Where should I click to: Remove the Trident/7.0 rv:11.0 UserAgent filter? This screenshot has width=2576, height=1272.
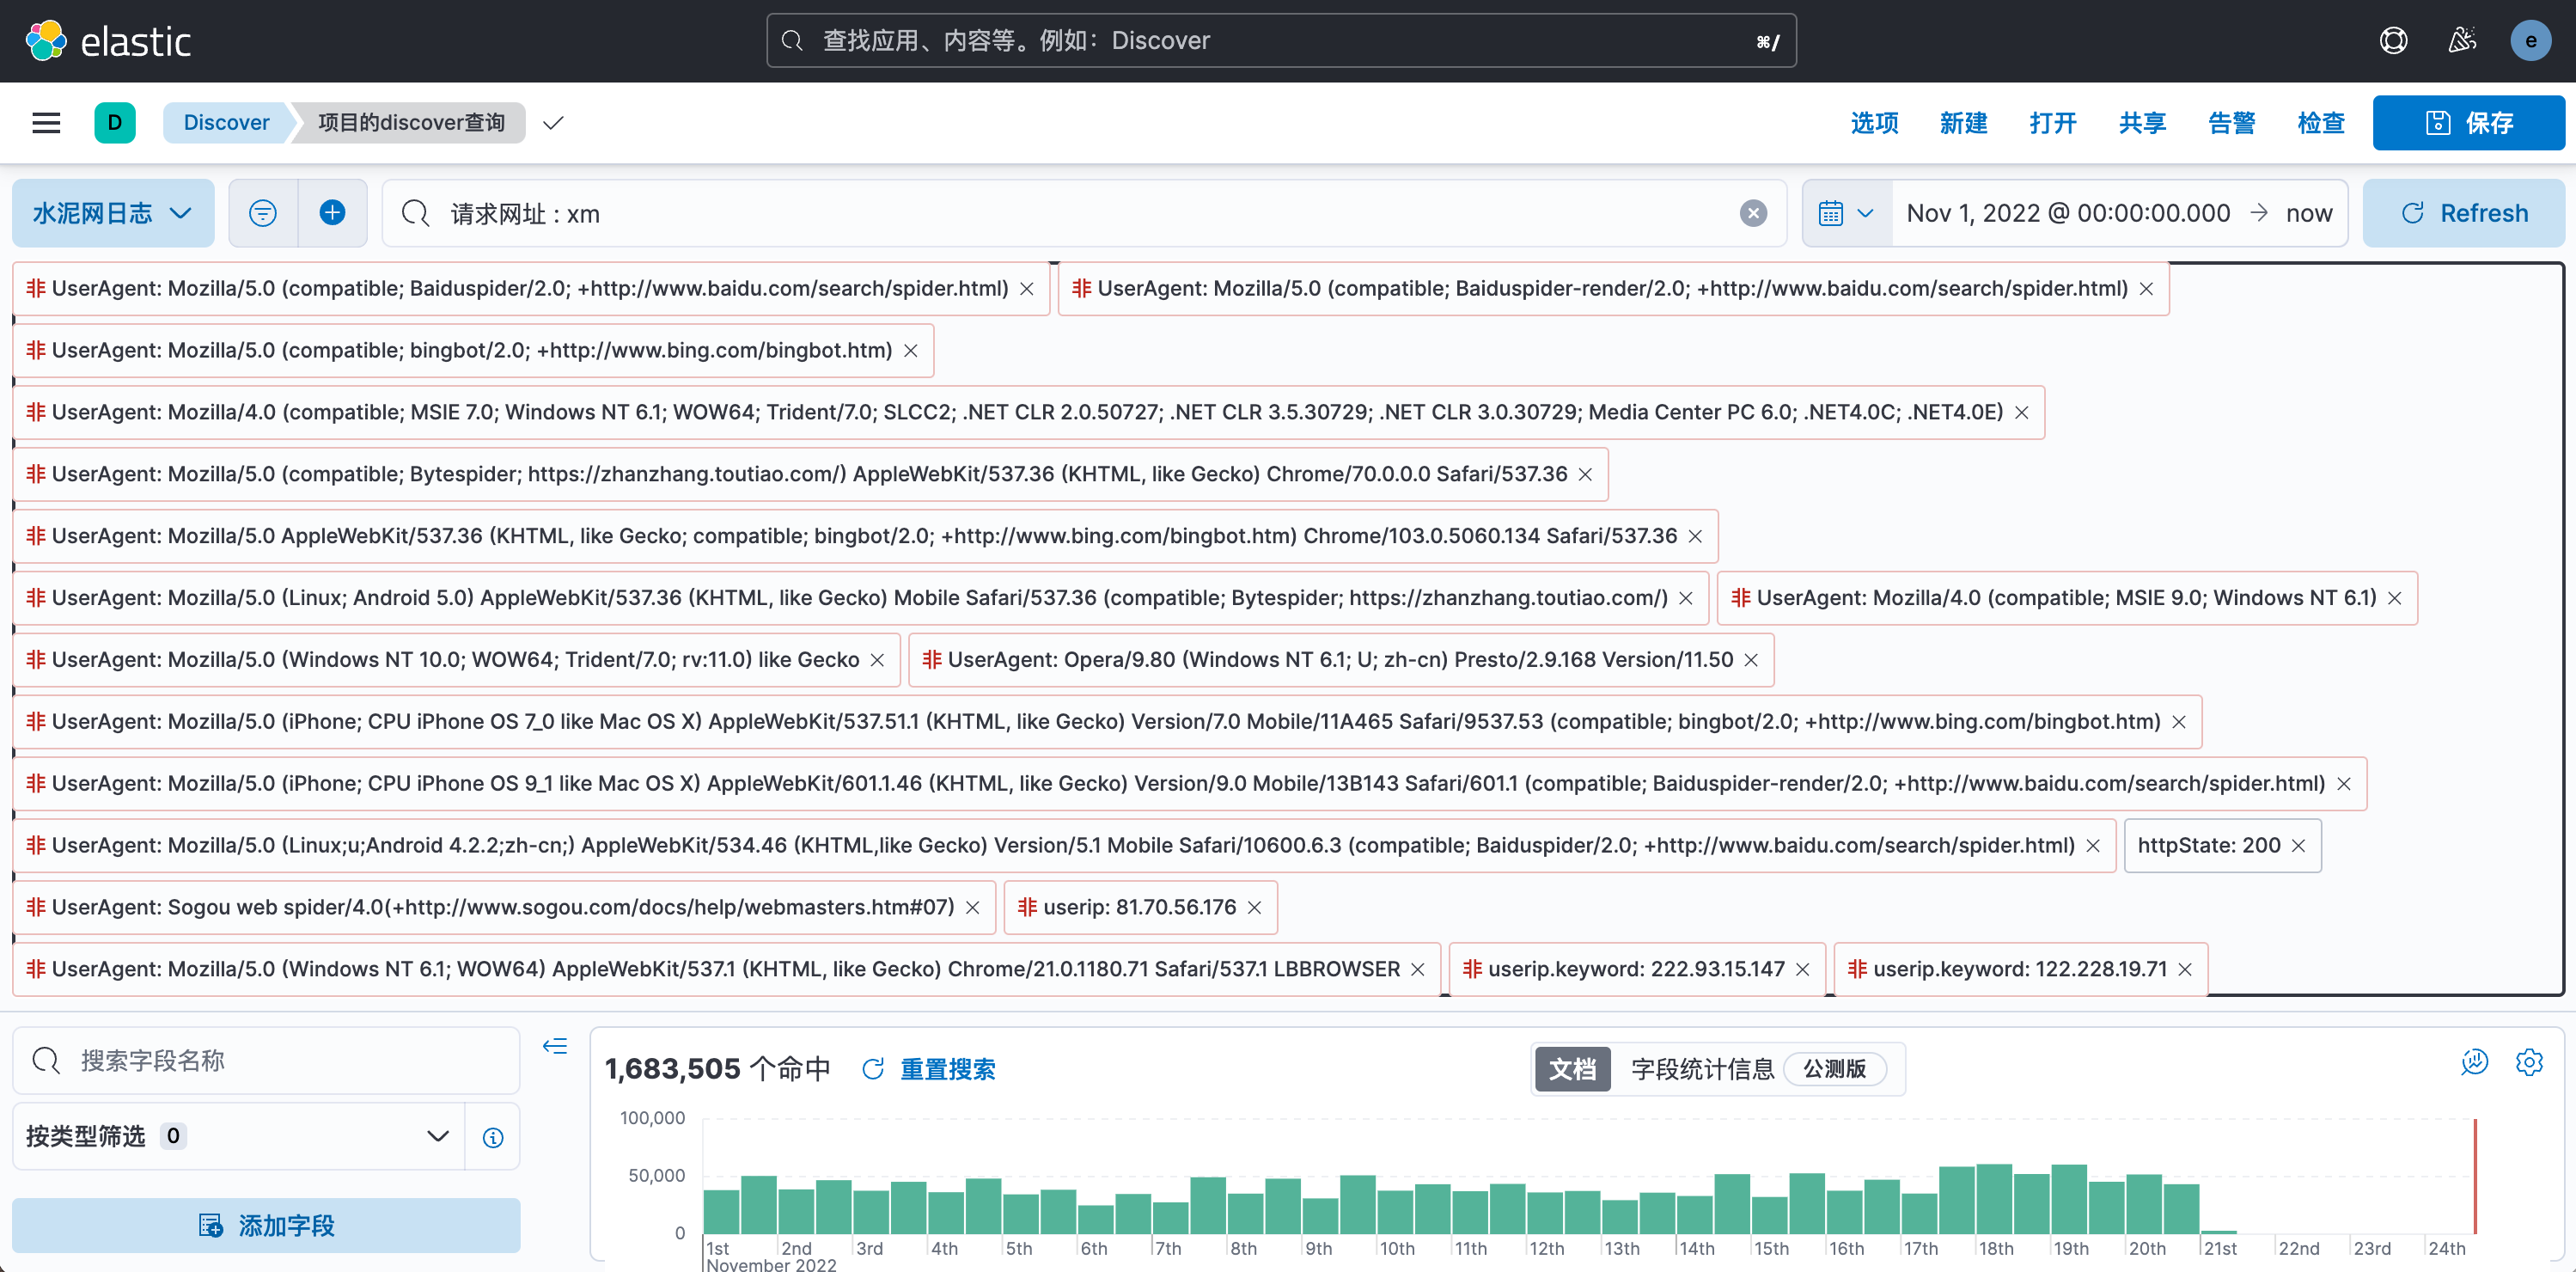(877, 660)
